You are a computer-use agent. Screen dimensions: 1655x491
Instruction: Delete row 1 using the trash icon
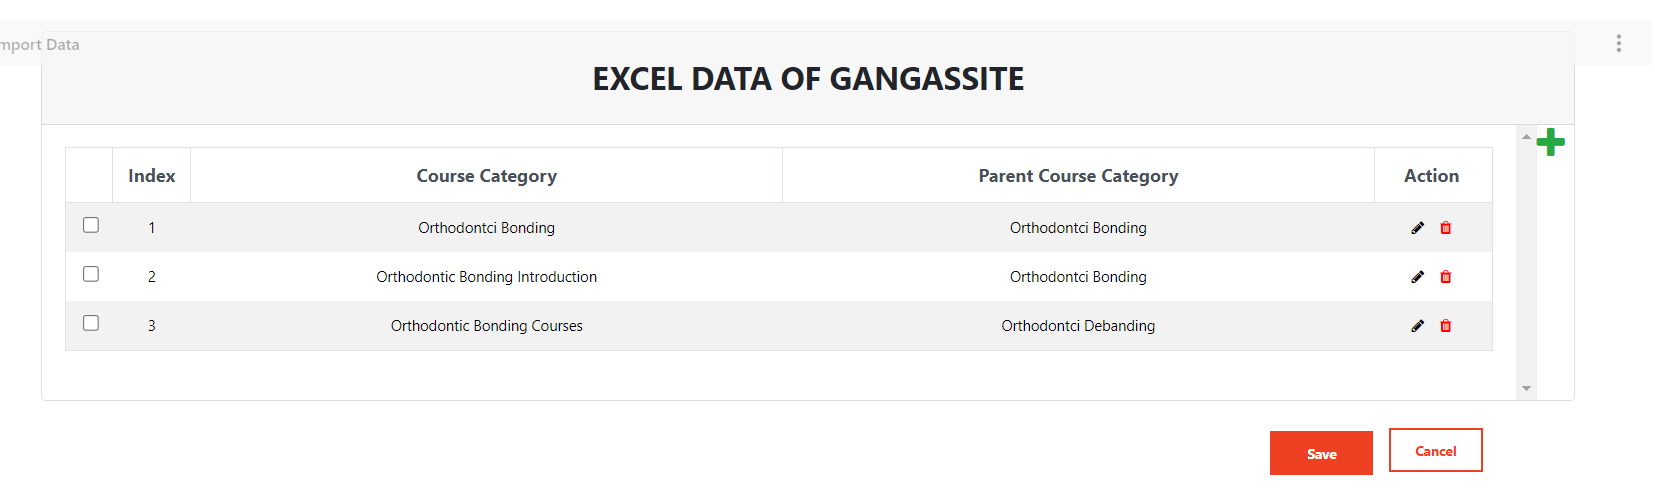click(1445, 228)
